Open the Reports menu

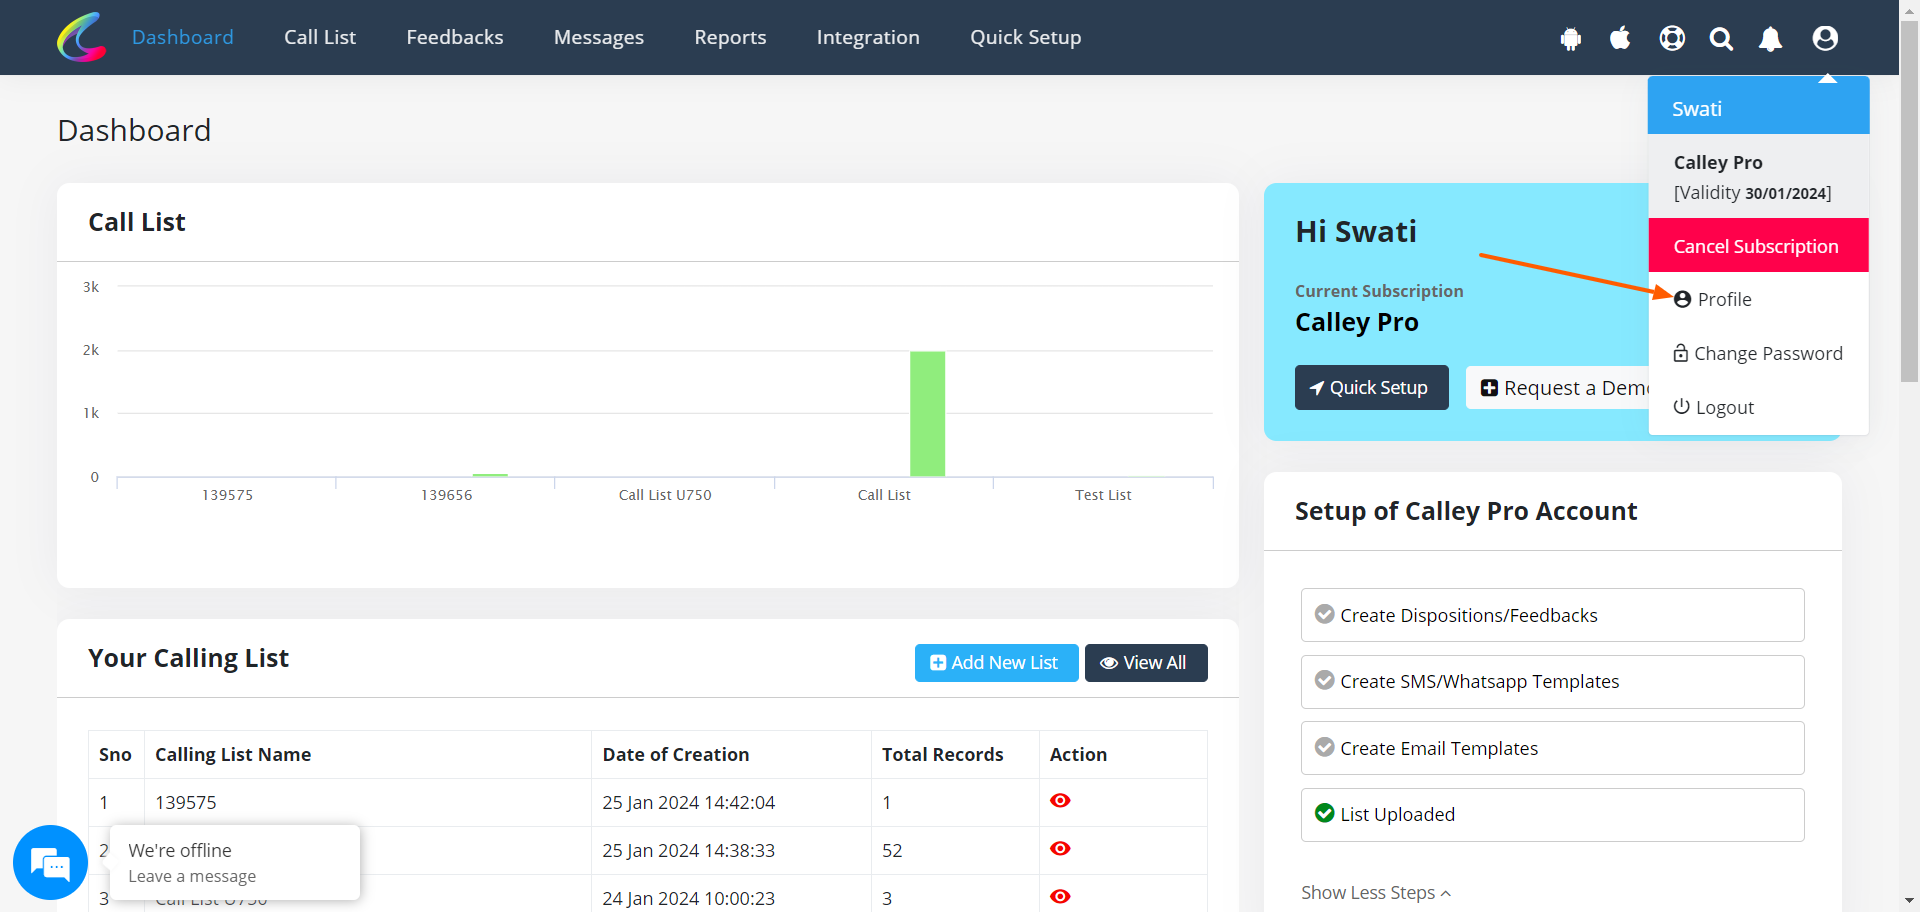730,37
